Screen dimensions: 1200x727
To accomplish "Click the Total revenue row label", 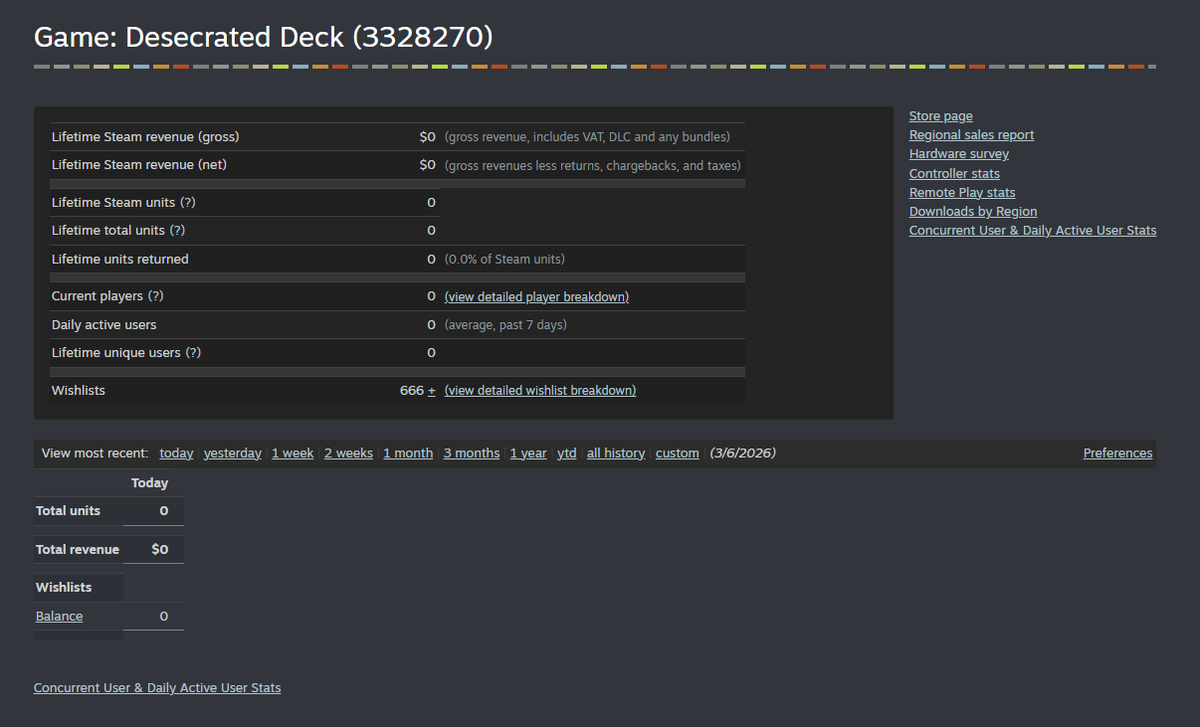I will click(x=77, y=550).
